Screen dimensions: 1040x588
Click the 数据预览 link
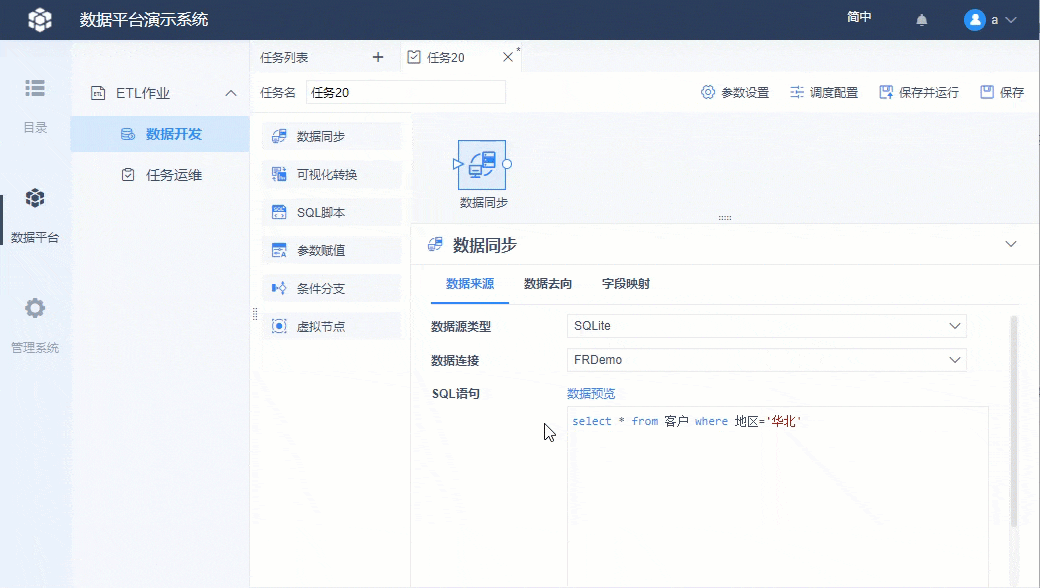click(591, 394)
